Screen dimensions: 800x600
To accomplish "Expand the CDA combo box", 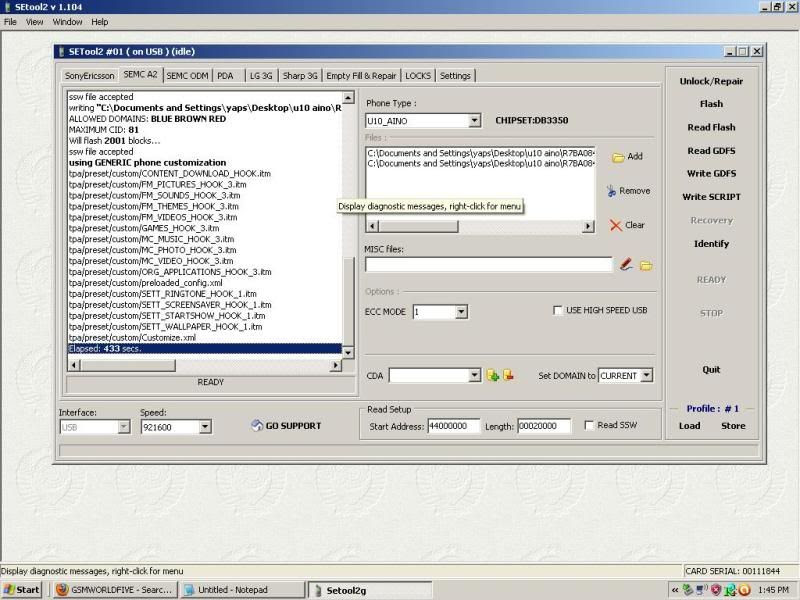I will click(474, 376).
